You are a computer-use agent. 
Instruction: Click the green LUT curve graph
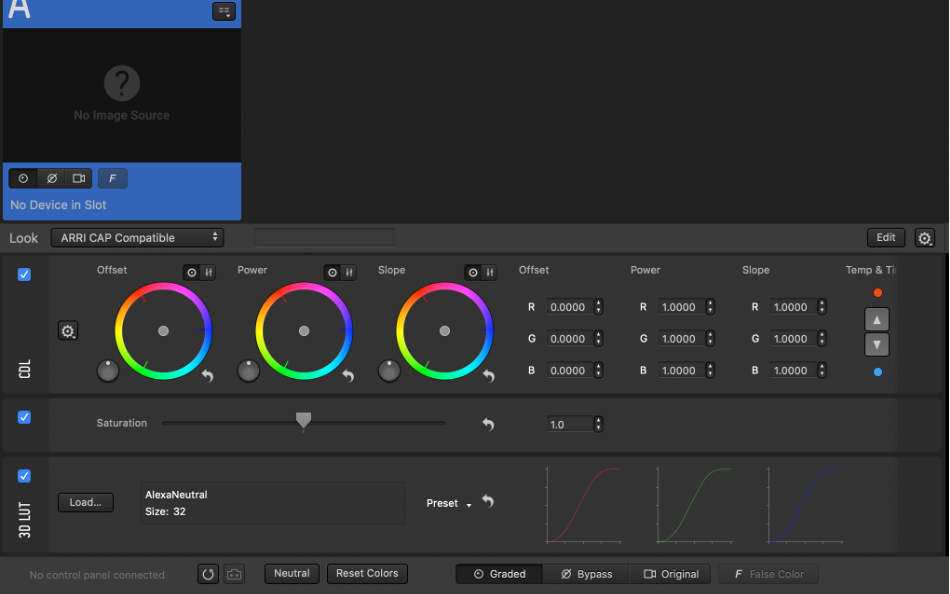(x=694, y=505)
